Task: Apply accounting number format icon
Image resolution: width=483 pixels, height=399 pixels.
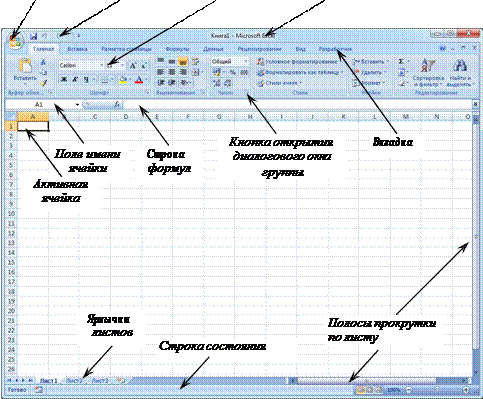Action: pos(216,72)
